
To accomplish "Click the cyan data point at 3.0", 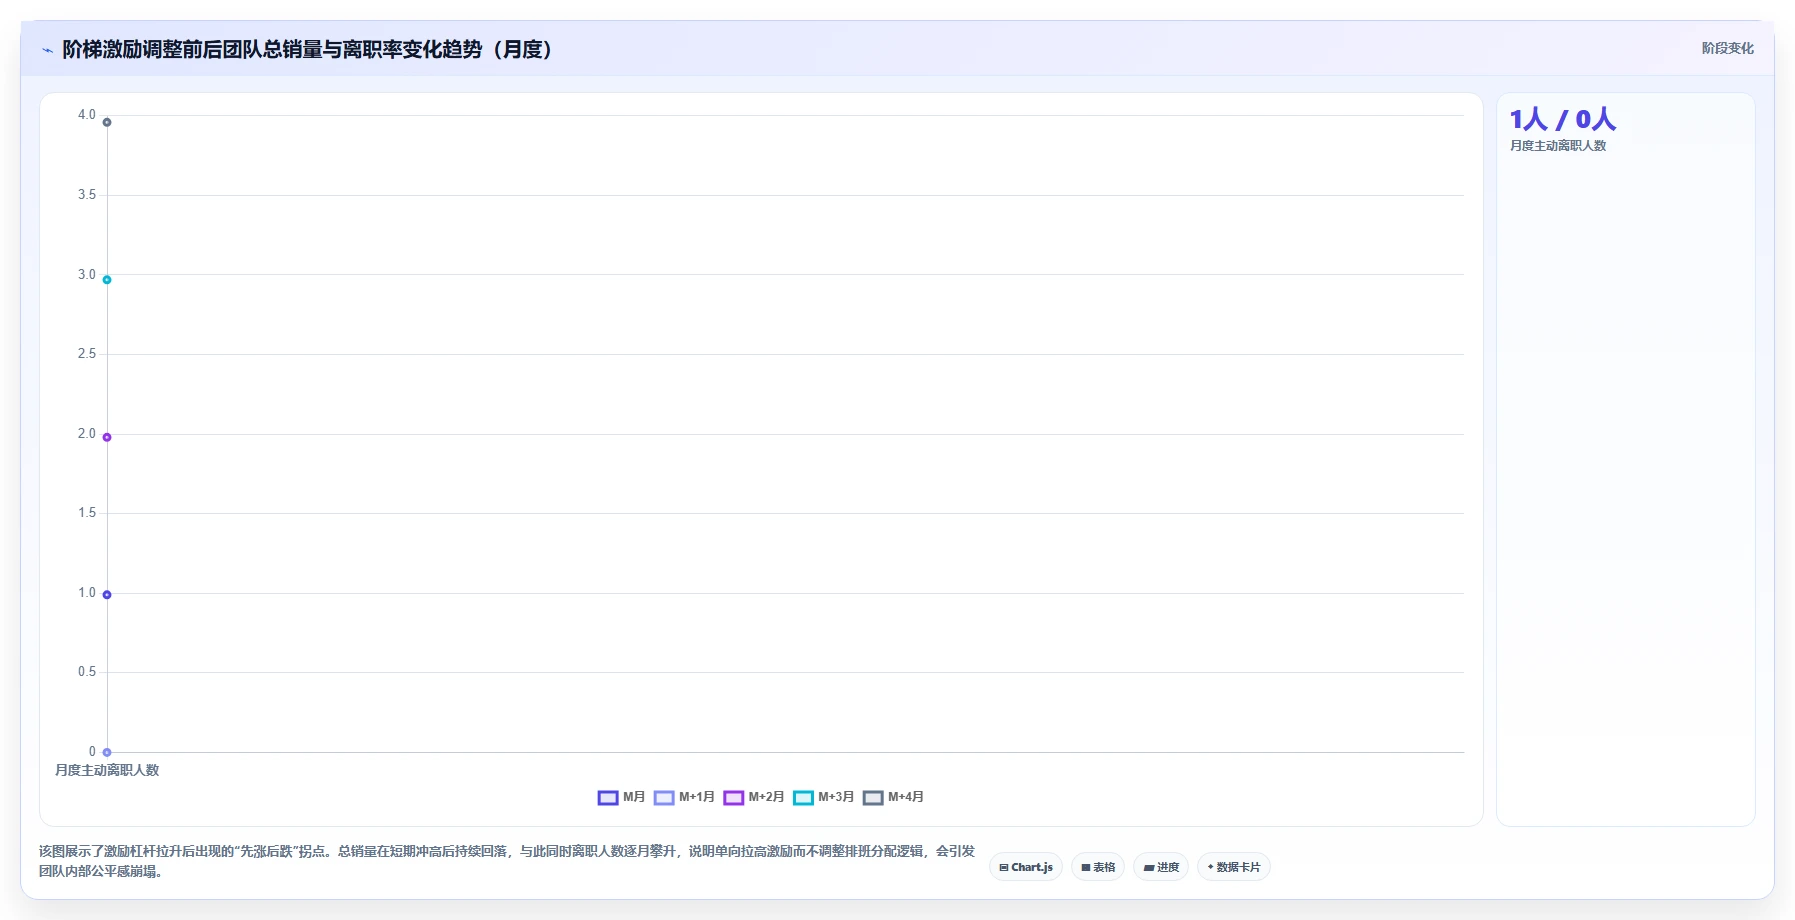I will 107,280.
